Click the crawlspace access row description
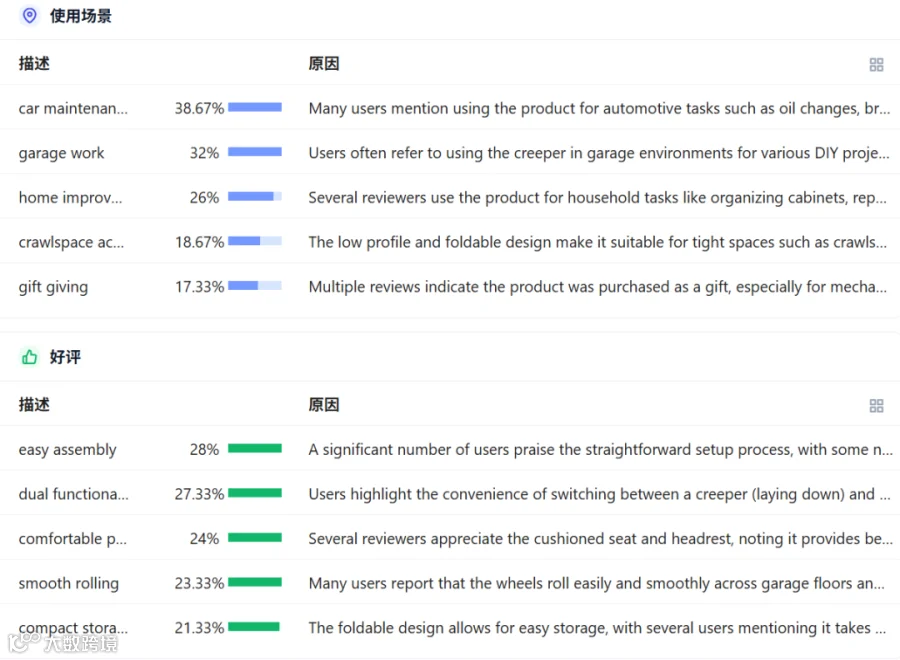The width and height of the screenshot is (900, 660). coord(71,243)
